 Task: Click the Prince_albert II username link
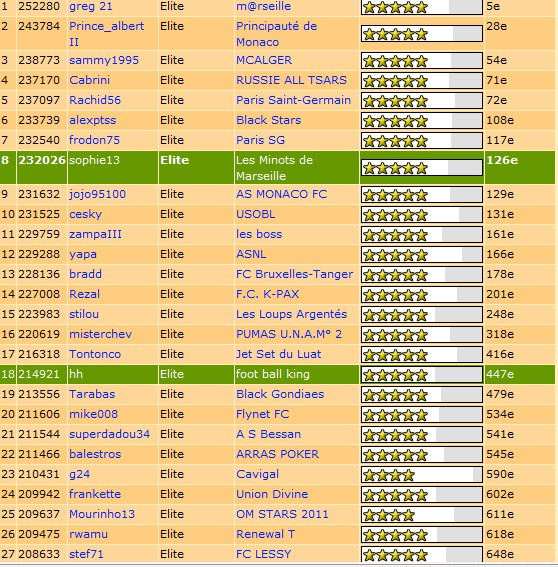(x=106, y=34)
